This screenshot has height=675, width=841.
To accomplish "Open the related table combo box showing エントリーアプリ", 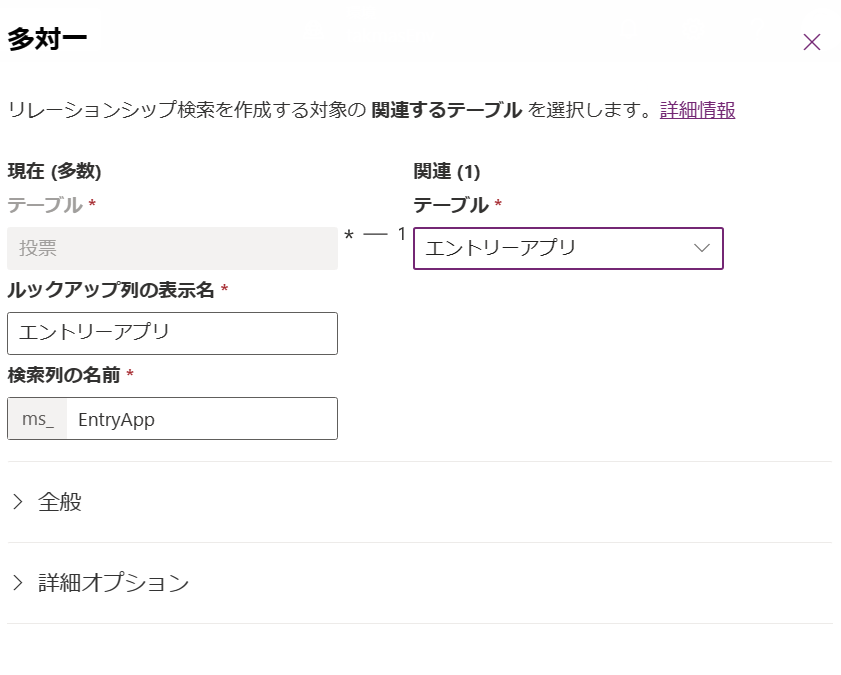I will click(x=555, y=248).
